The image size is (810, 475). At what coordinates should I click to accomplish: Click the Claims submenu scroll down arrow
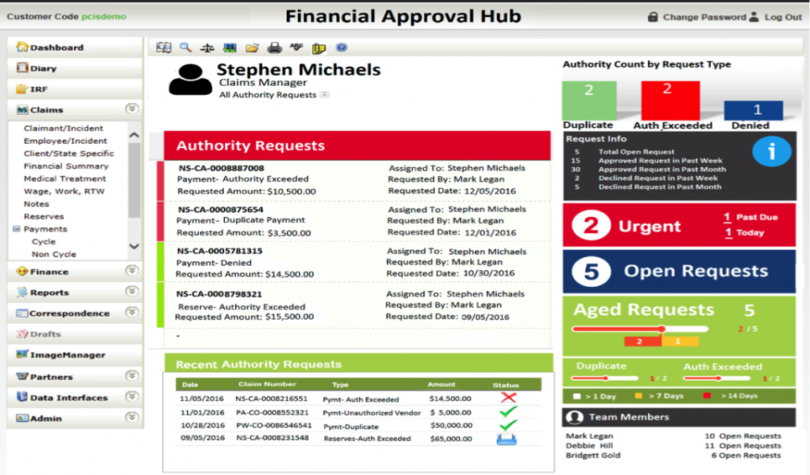(134, 246)
